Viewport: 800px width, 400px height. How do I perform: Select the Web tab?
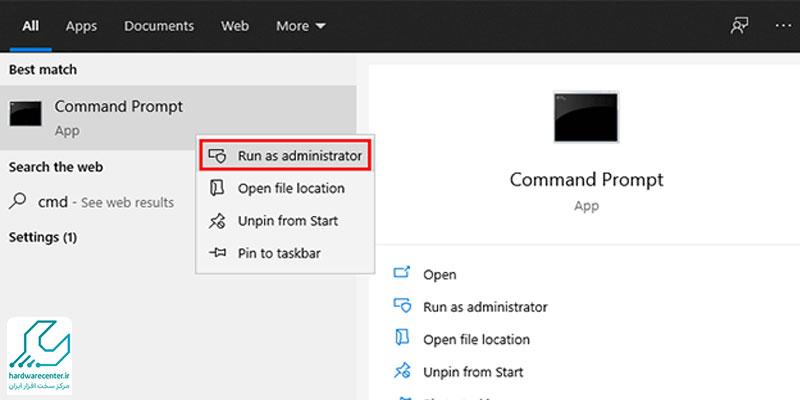(234, 26)
